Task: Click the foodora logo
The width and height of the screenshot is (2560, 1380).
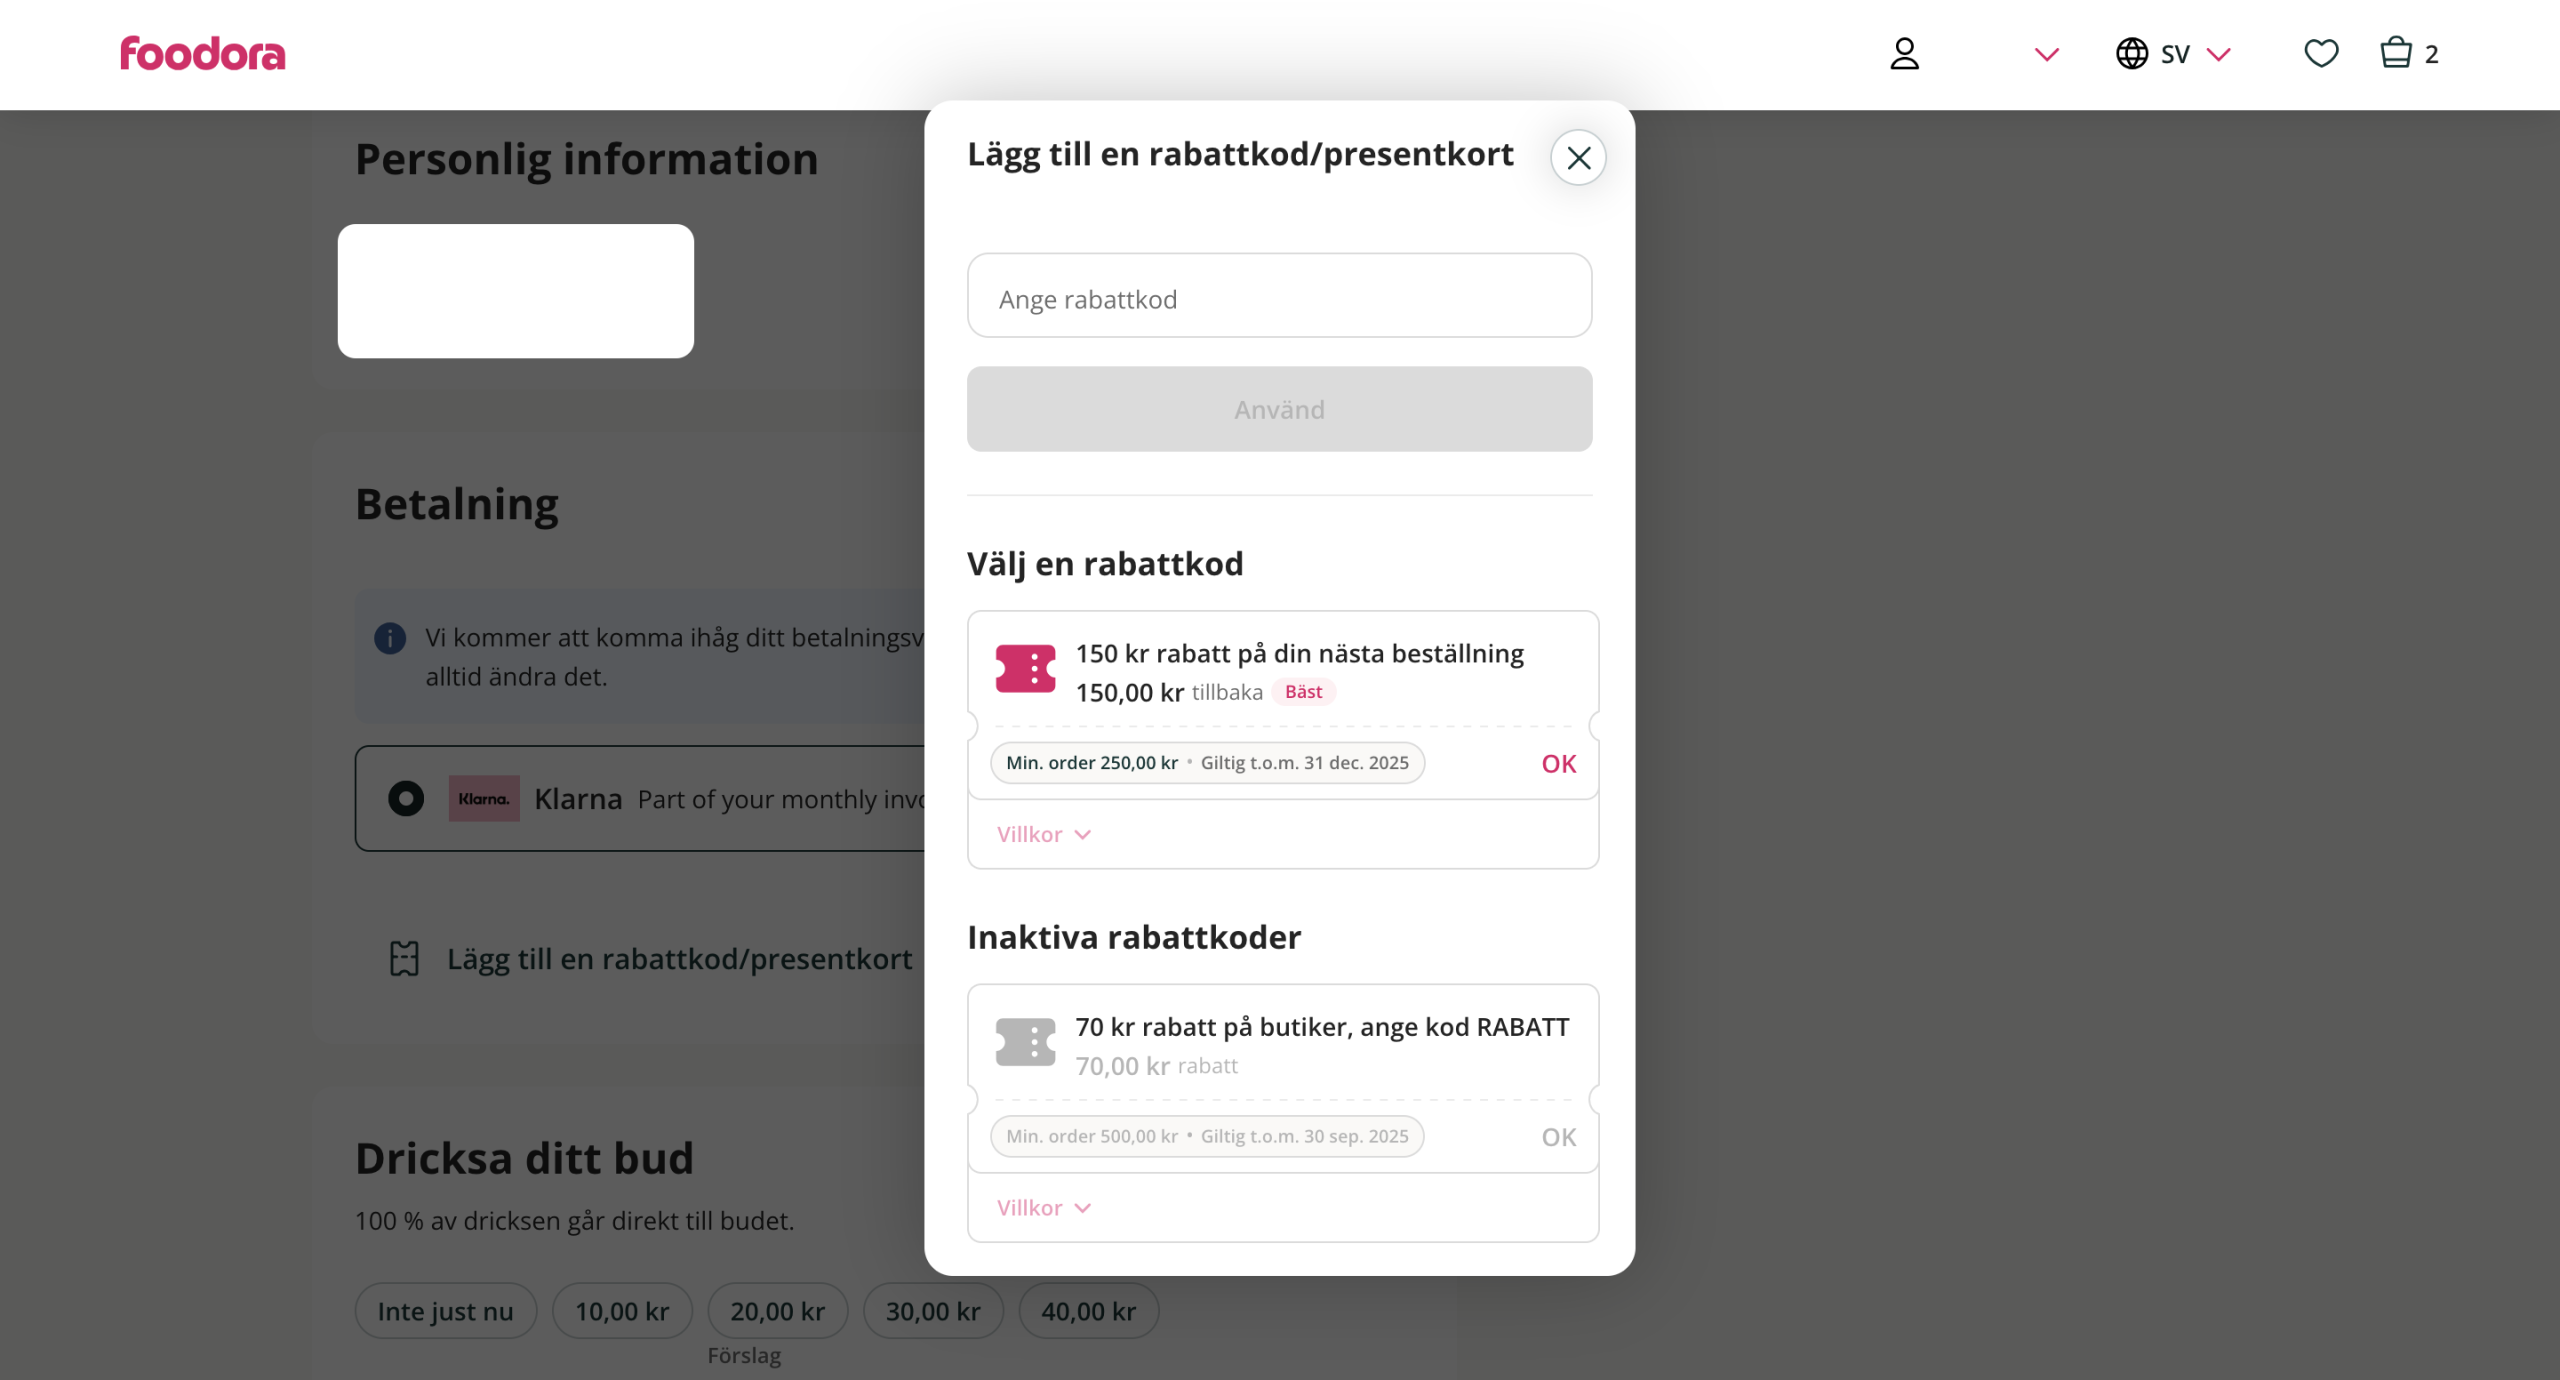Action: click(202, 54)
